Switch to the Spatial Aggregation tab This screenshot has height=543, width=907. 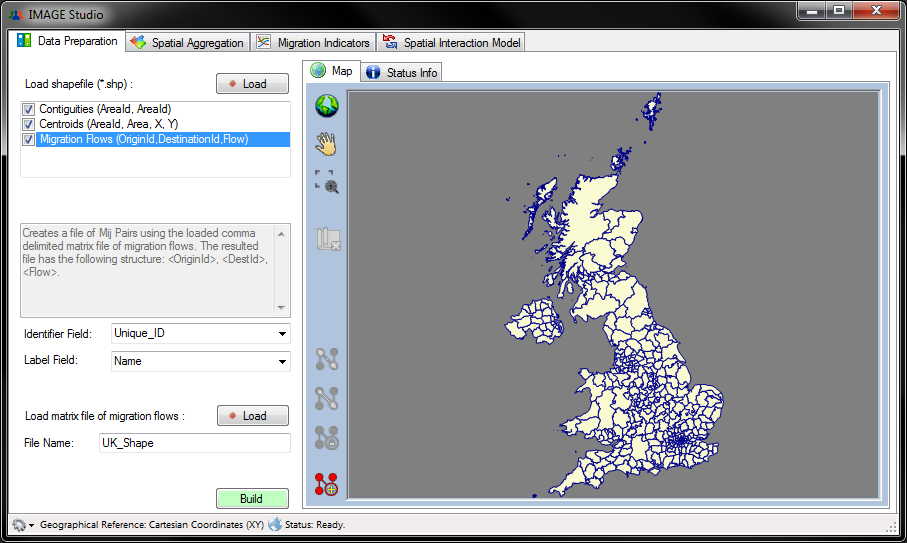click(x=187, y=43)
